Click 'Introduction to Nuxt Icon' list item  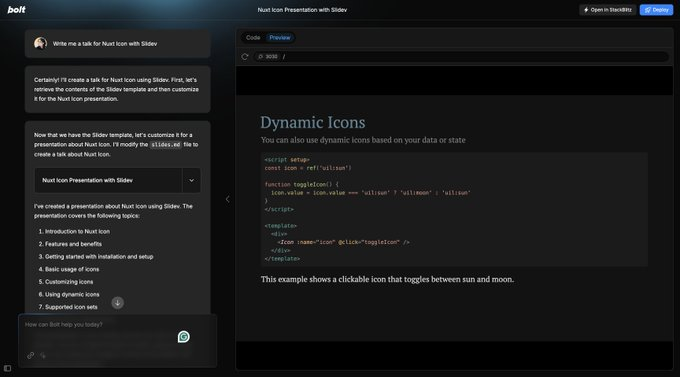point(77,231)
